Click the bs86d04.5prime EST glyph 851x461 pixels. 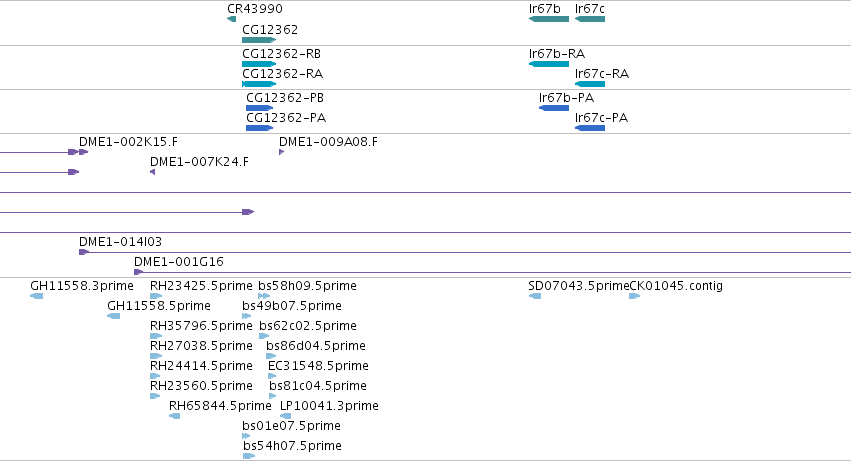coord(271,356)
